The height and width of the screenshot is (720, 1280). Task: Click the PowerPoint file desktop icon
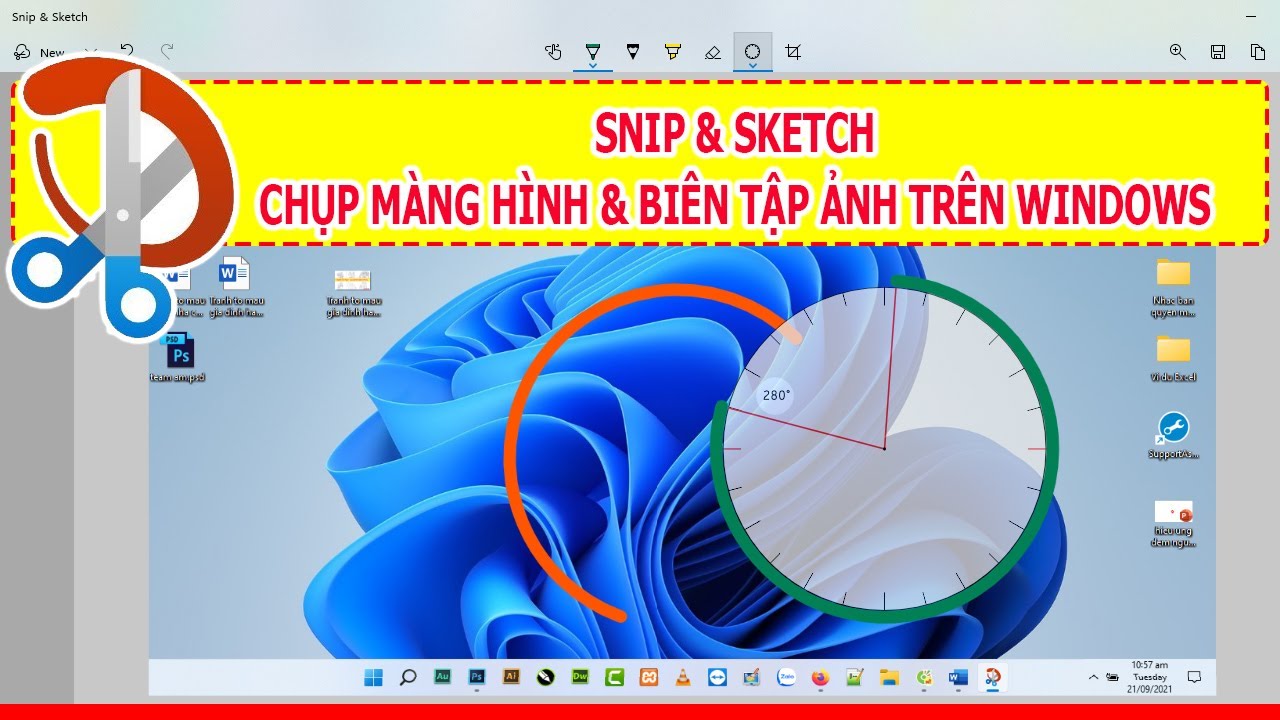1173,523
